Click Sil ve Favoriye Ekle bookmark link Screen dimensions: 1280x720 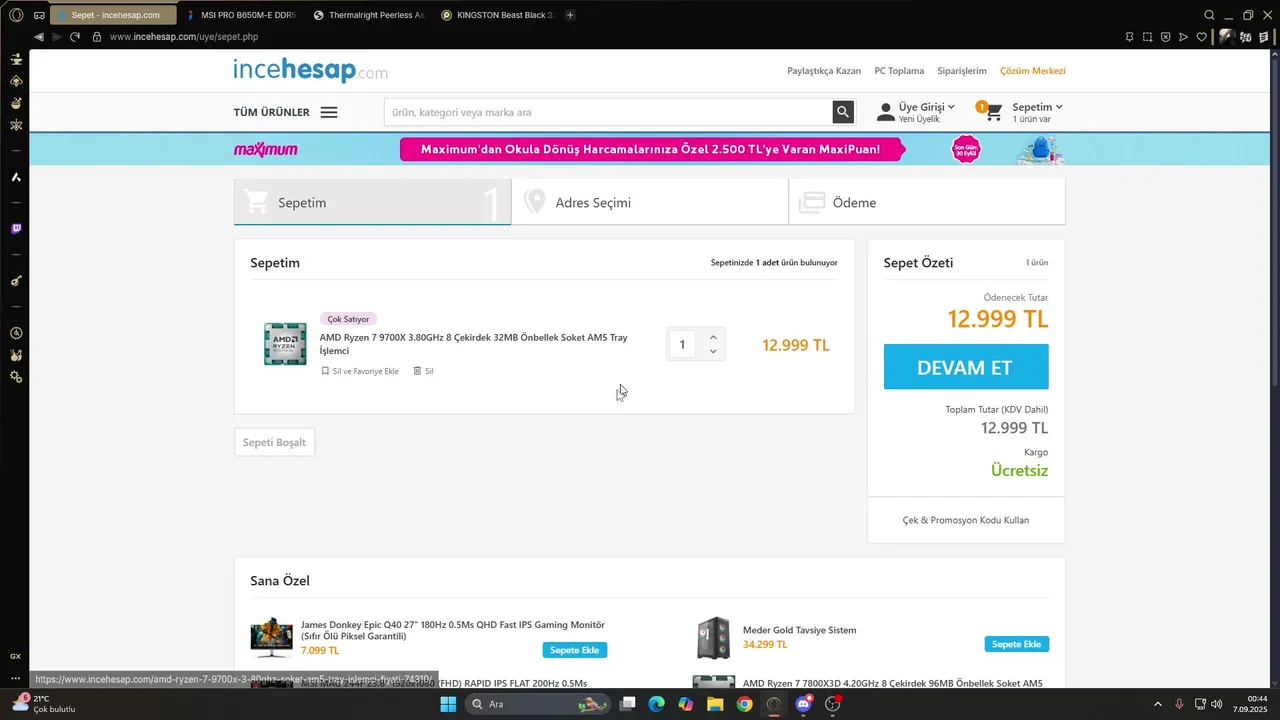pos(360,371)
